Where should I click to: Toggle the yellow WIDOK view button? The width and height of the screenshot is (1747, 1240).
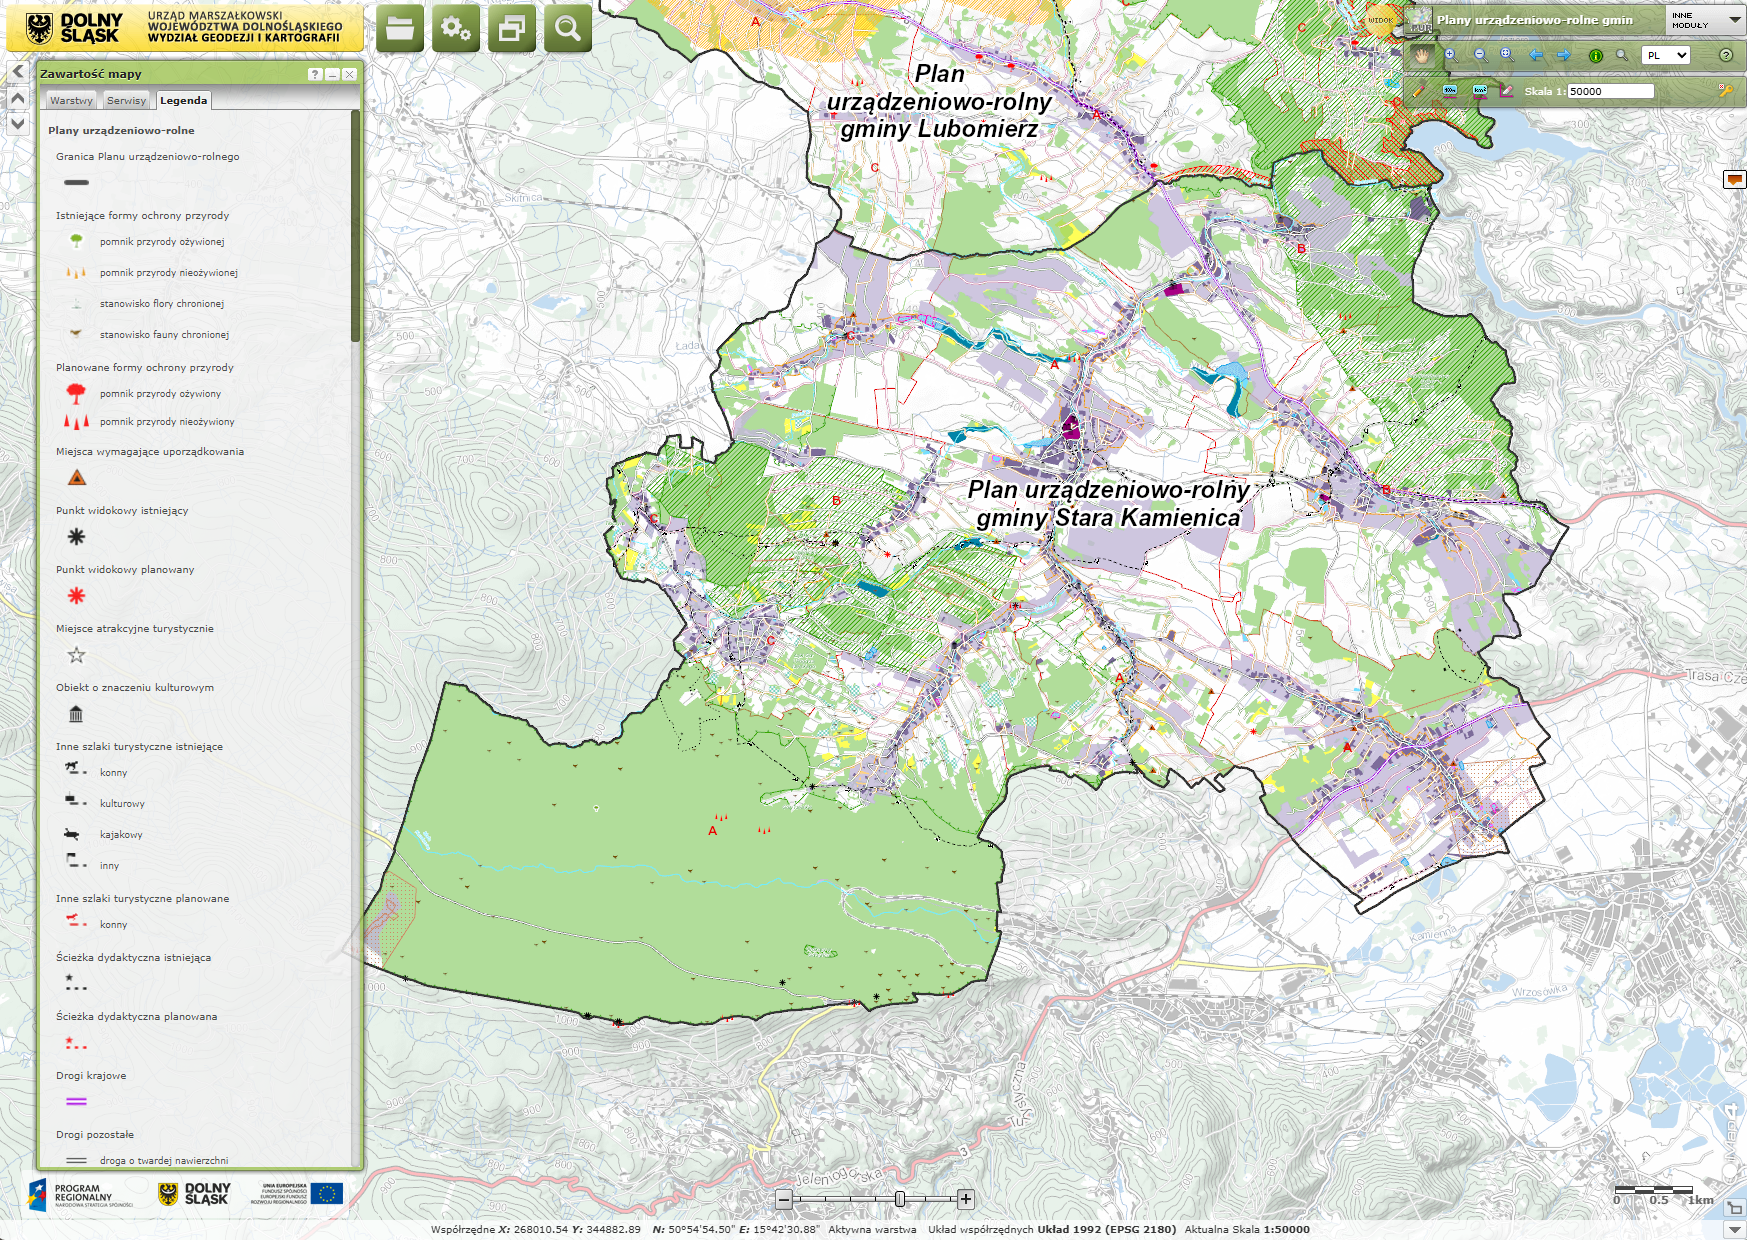point(1380,20)
